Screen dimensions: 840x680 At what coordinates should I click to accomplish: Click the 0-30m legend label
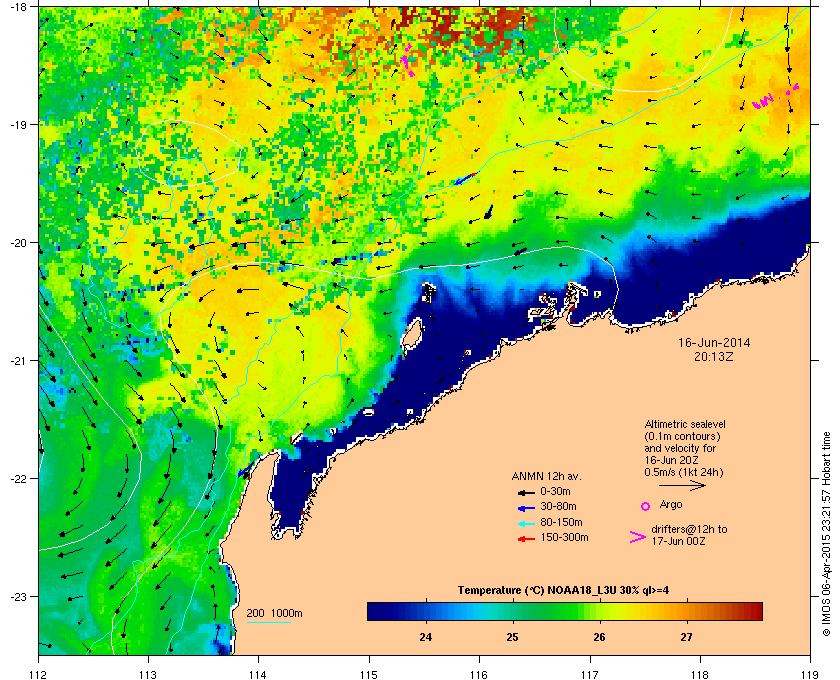pyautogui.click(x=556, y=491)
